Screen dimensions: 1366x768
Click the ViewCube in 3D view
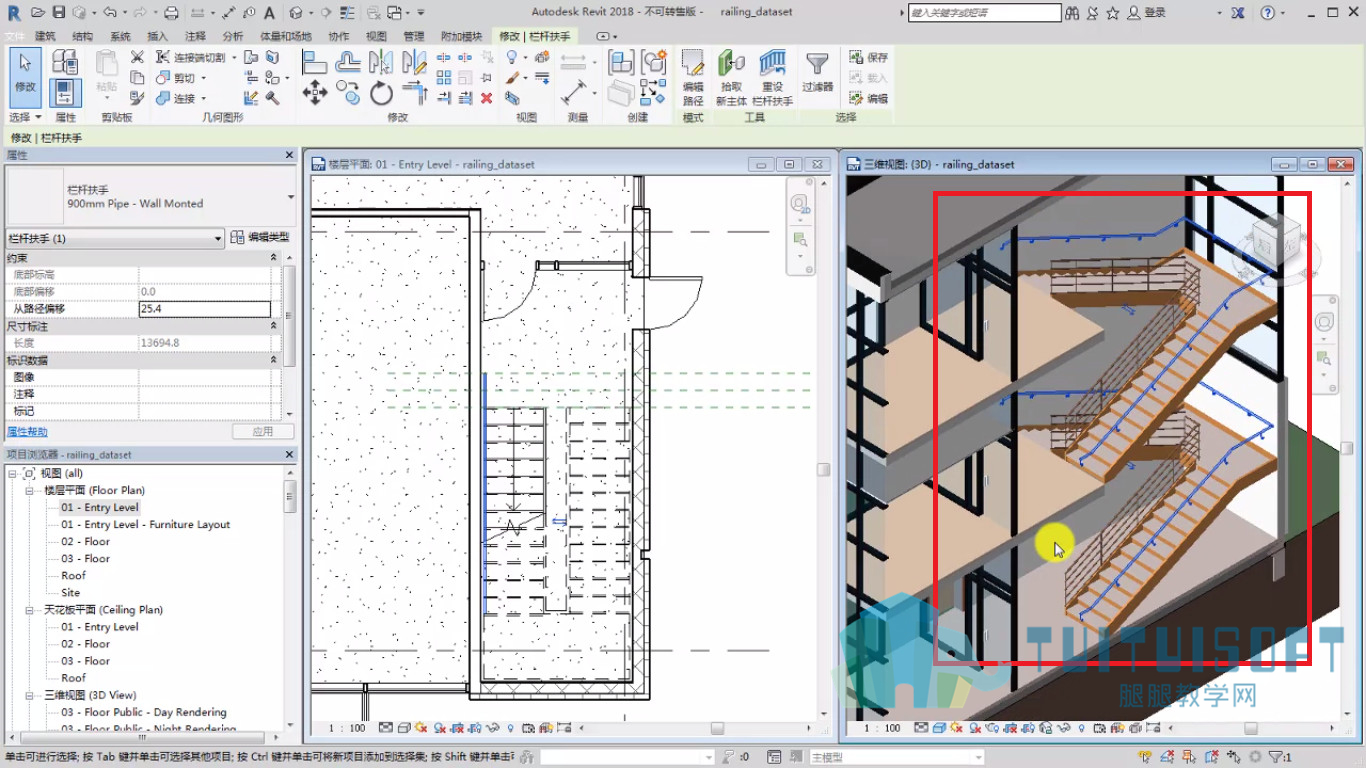pos(1266,245)
